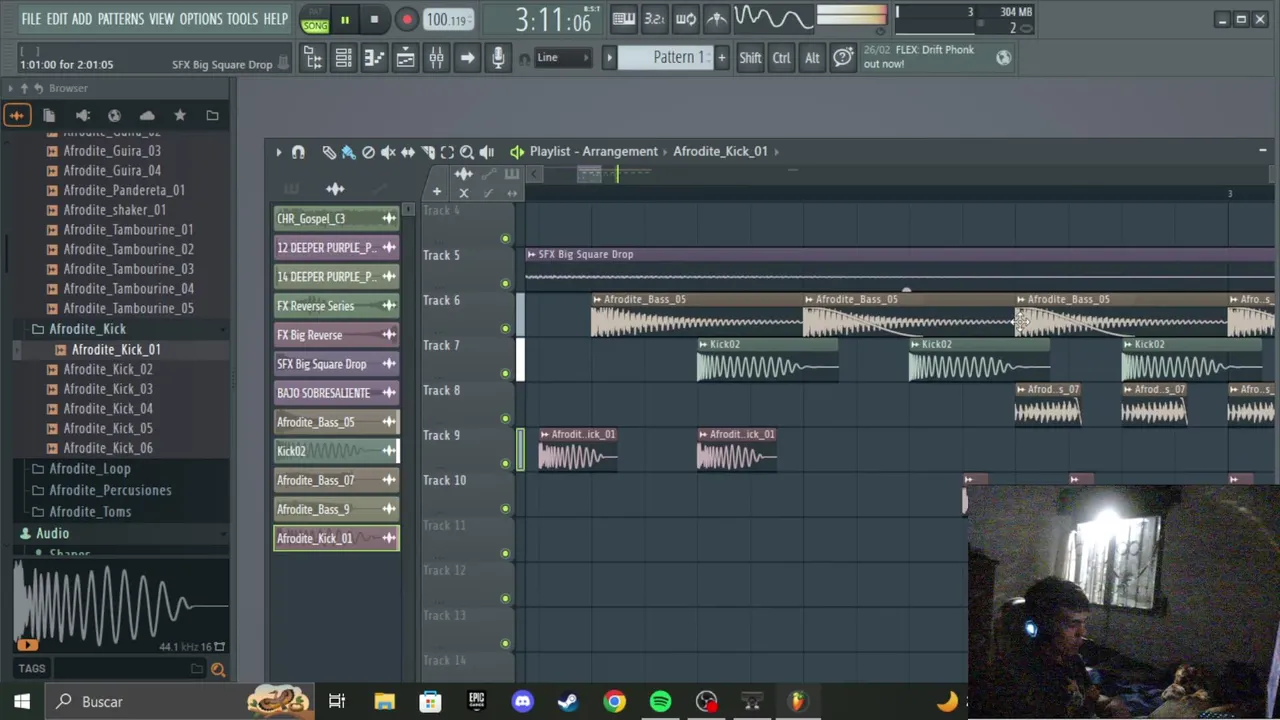Open the Pattern 1 selector
The height and width of the screenshot is (720, 1280).
[664, 58]
